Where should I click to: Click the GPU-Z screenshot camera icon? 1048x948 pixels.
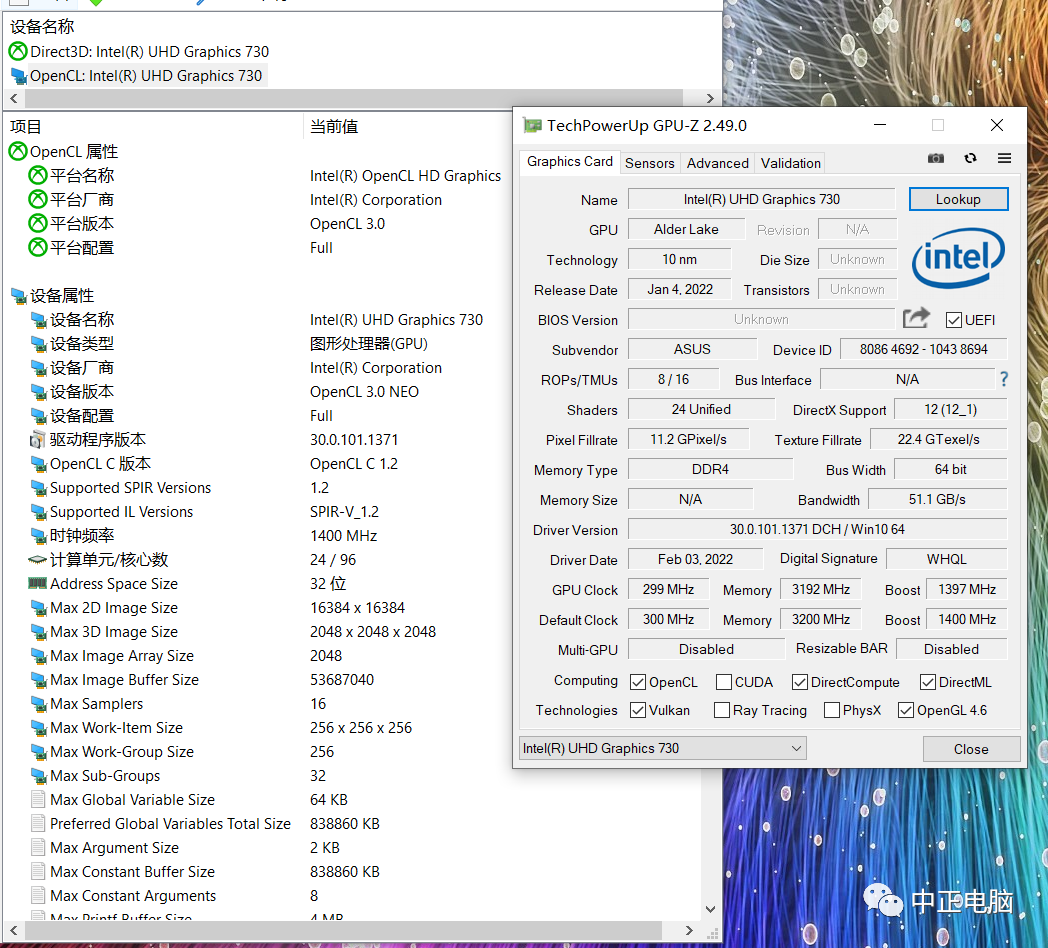[x=936, y=158]
